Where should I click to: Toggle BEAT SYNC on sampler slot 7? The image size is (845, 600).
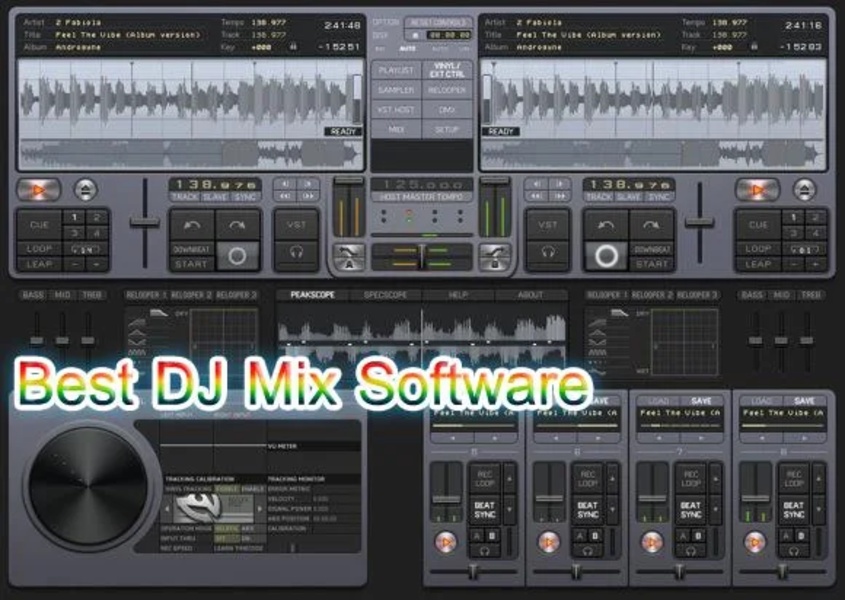[691, 509]
